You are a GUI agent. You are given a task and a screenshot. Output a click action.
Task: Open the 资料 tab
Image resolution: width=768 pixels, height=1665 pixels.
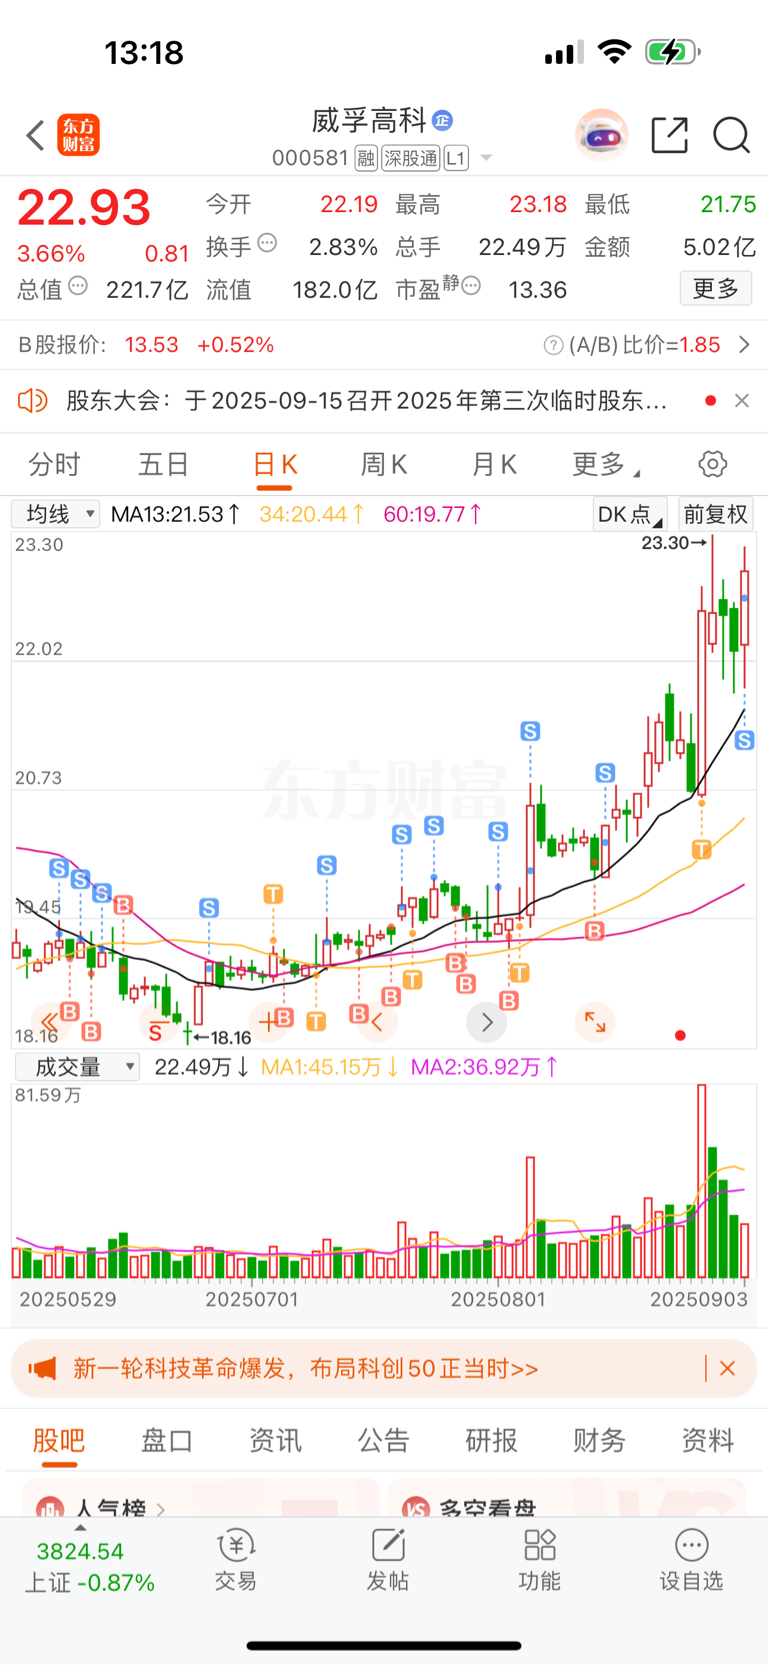point(708,1440)
